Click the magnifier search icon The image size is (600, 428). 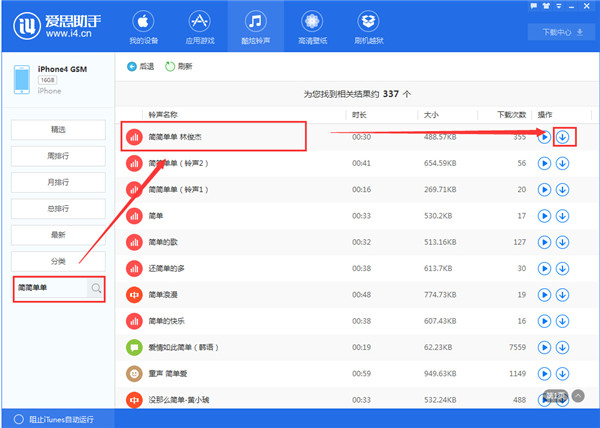96,288
